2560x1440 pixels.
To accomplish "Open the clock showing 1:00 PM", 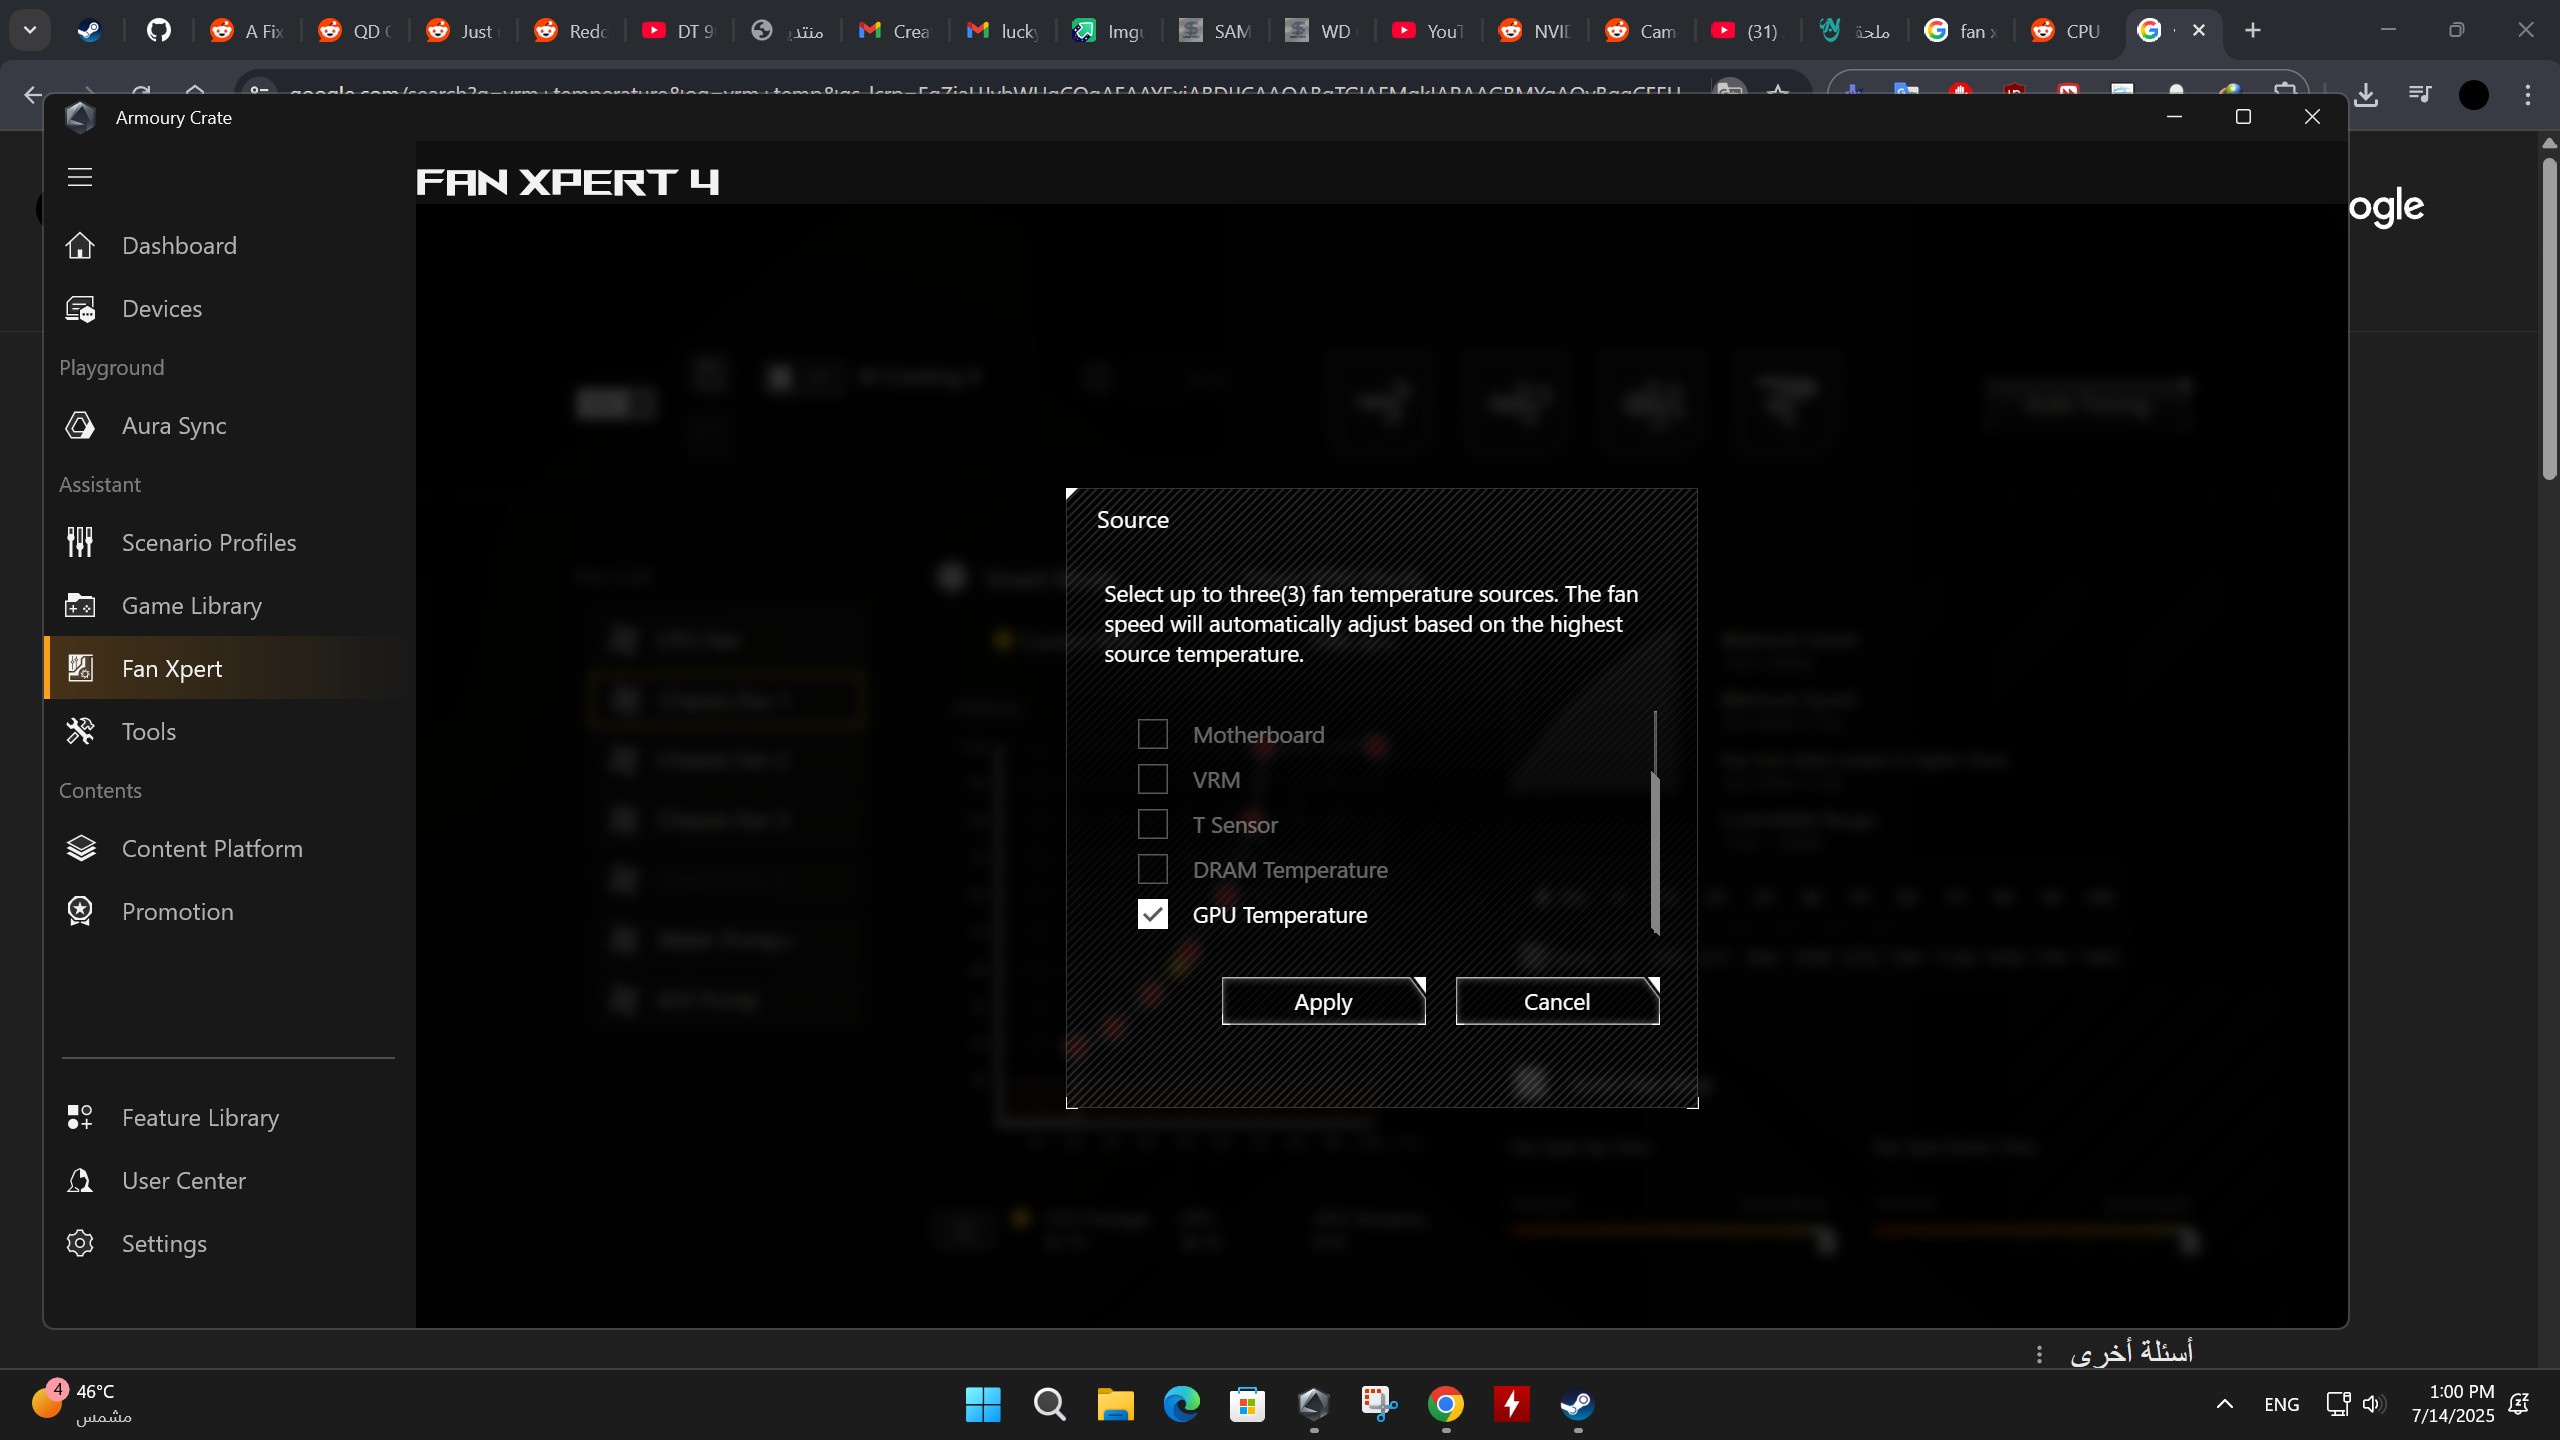I will coord(2453,1405).
